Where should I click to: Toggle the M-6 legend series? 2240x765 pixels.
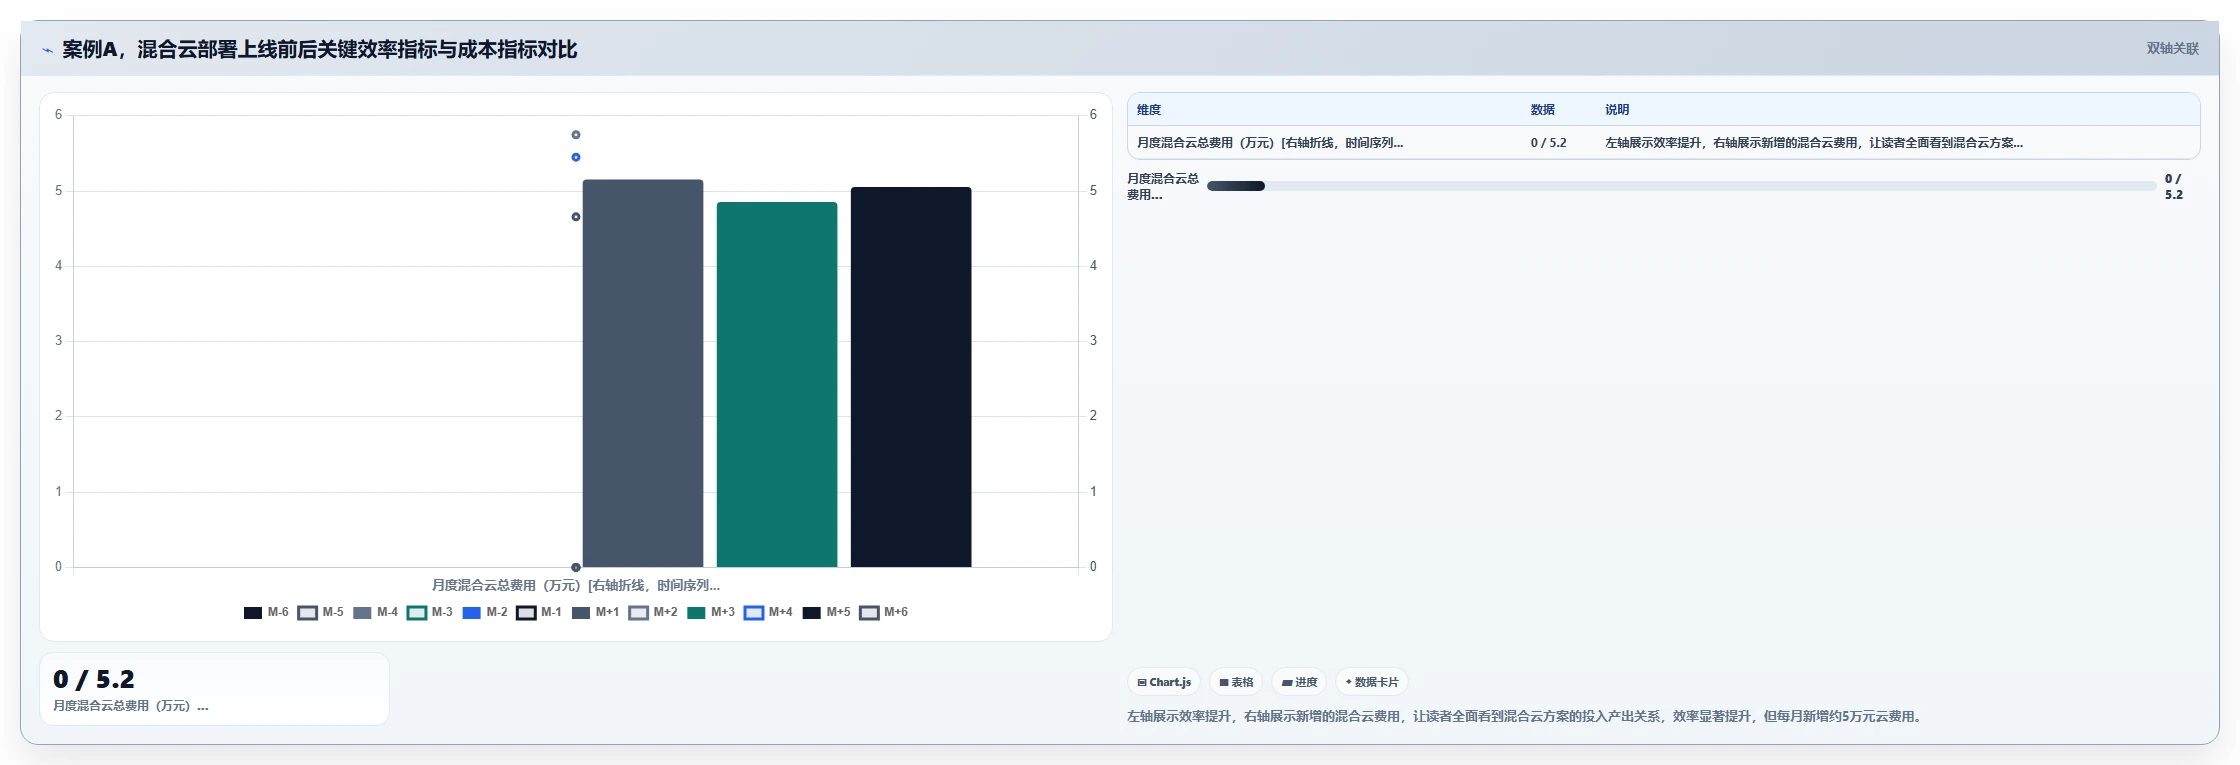266,612
